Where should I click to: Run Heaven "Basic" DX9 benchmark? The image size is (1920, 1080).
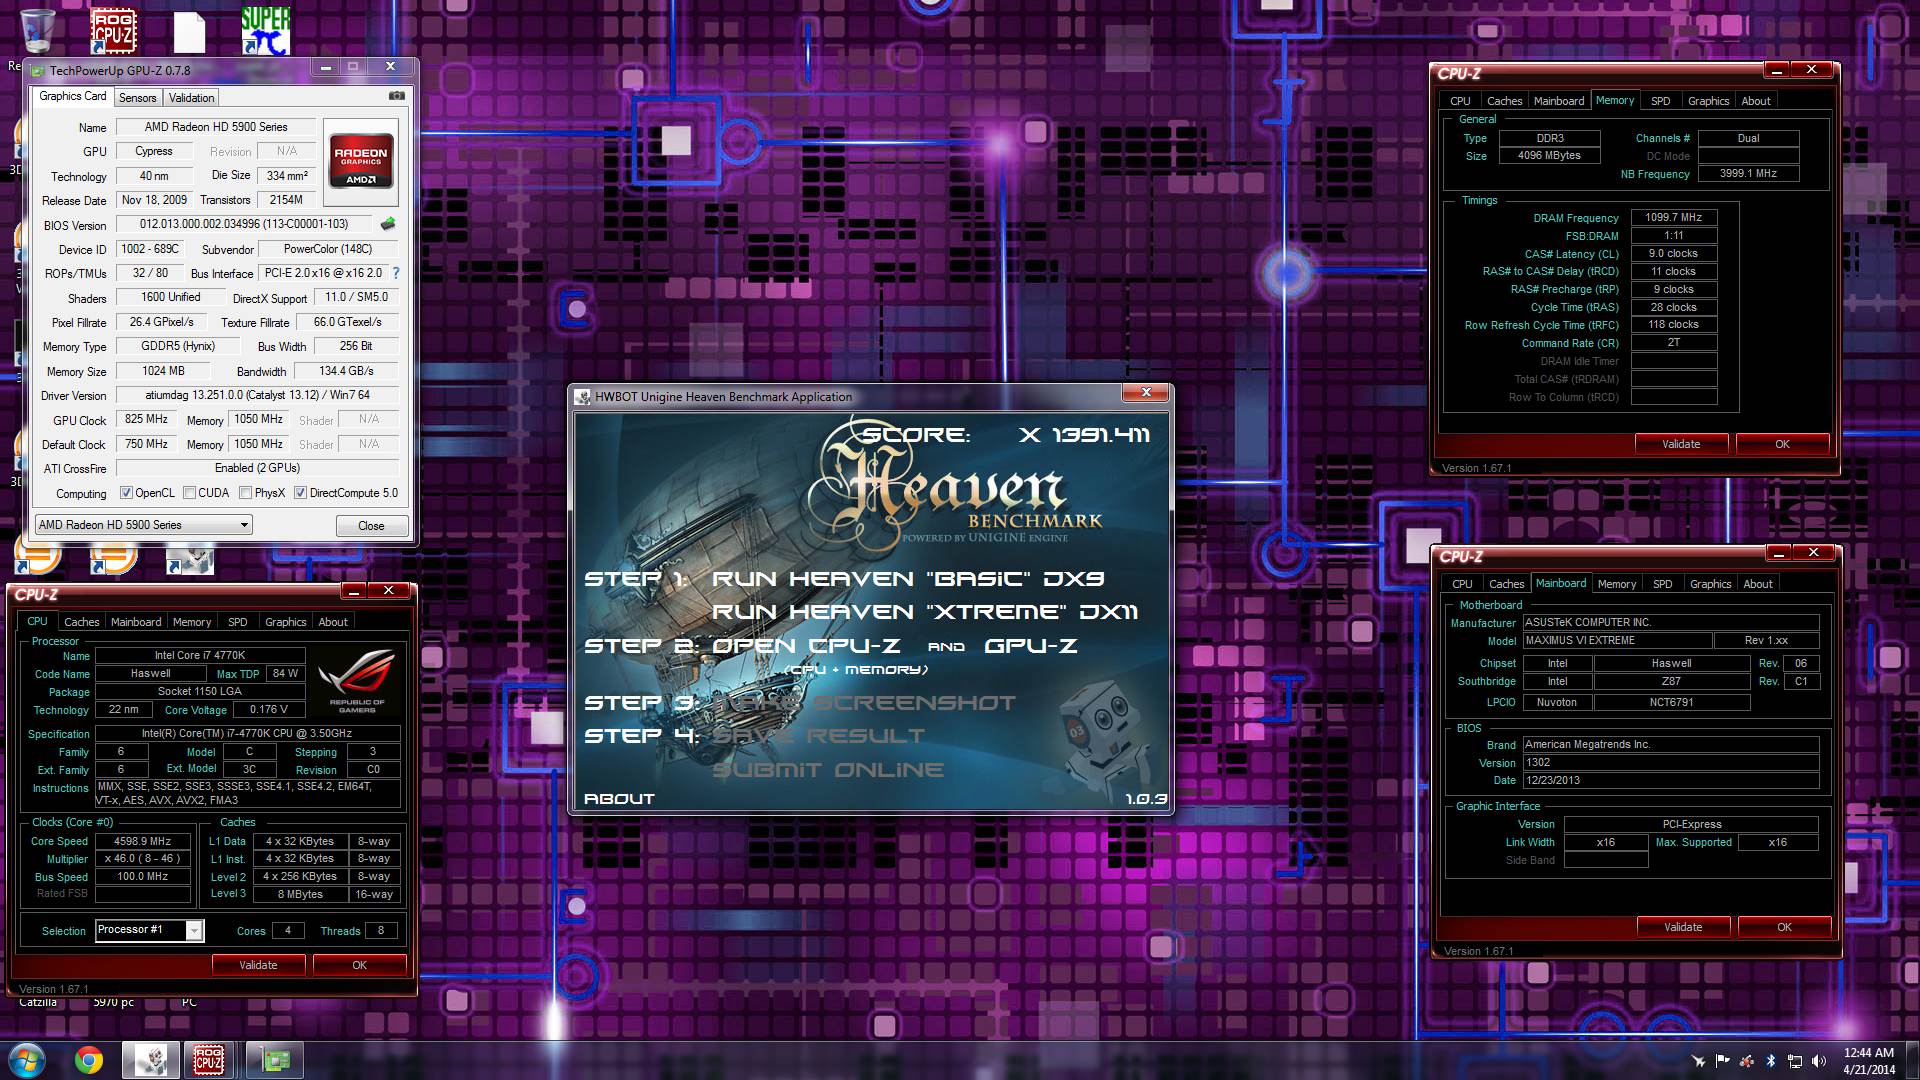(x=908, y=579)
